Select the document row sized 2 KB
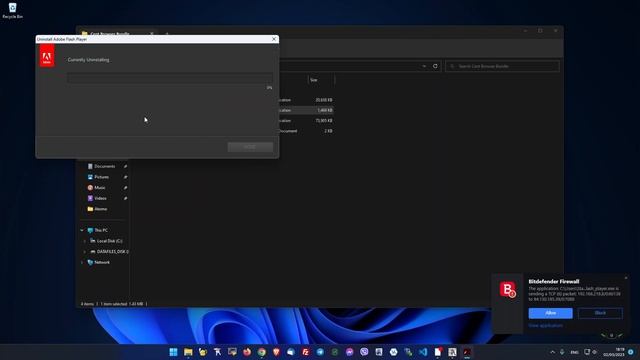Image resolution: width=640 pixels, height=360 pixels. 306,131
